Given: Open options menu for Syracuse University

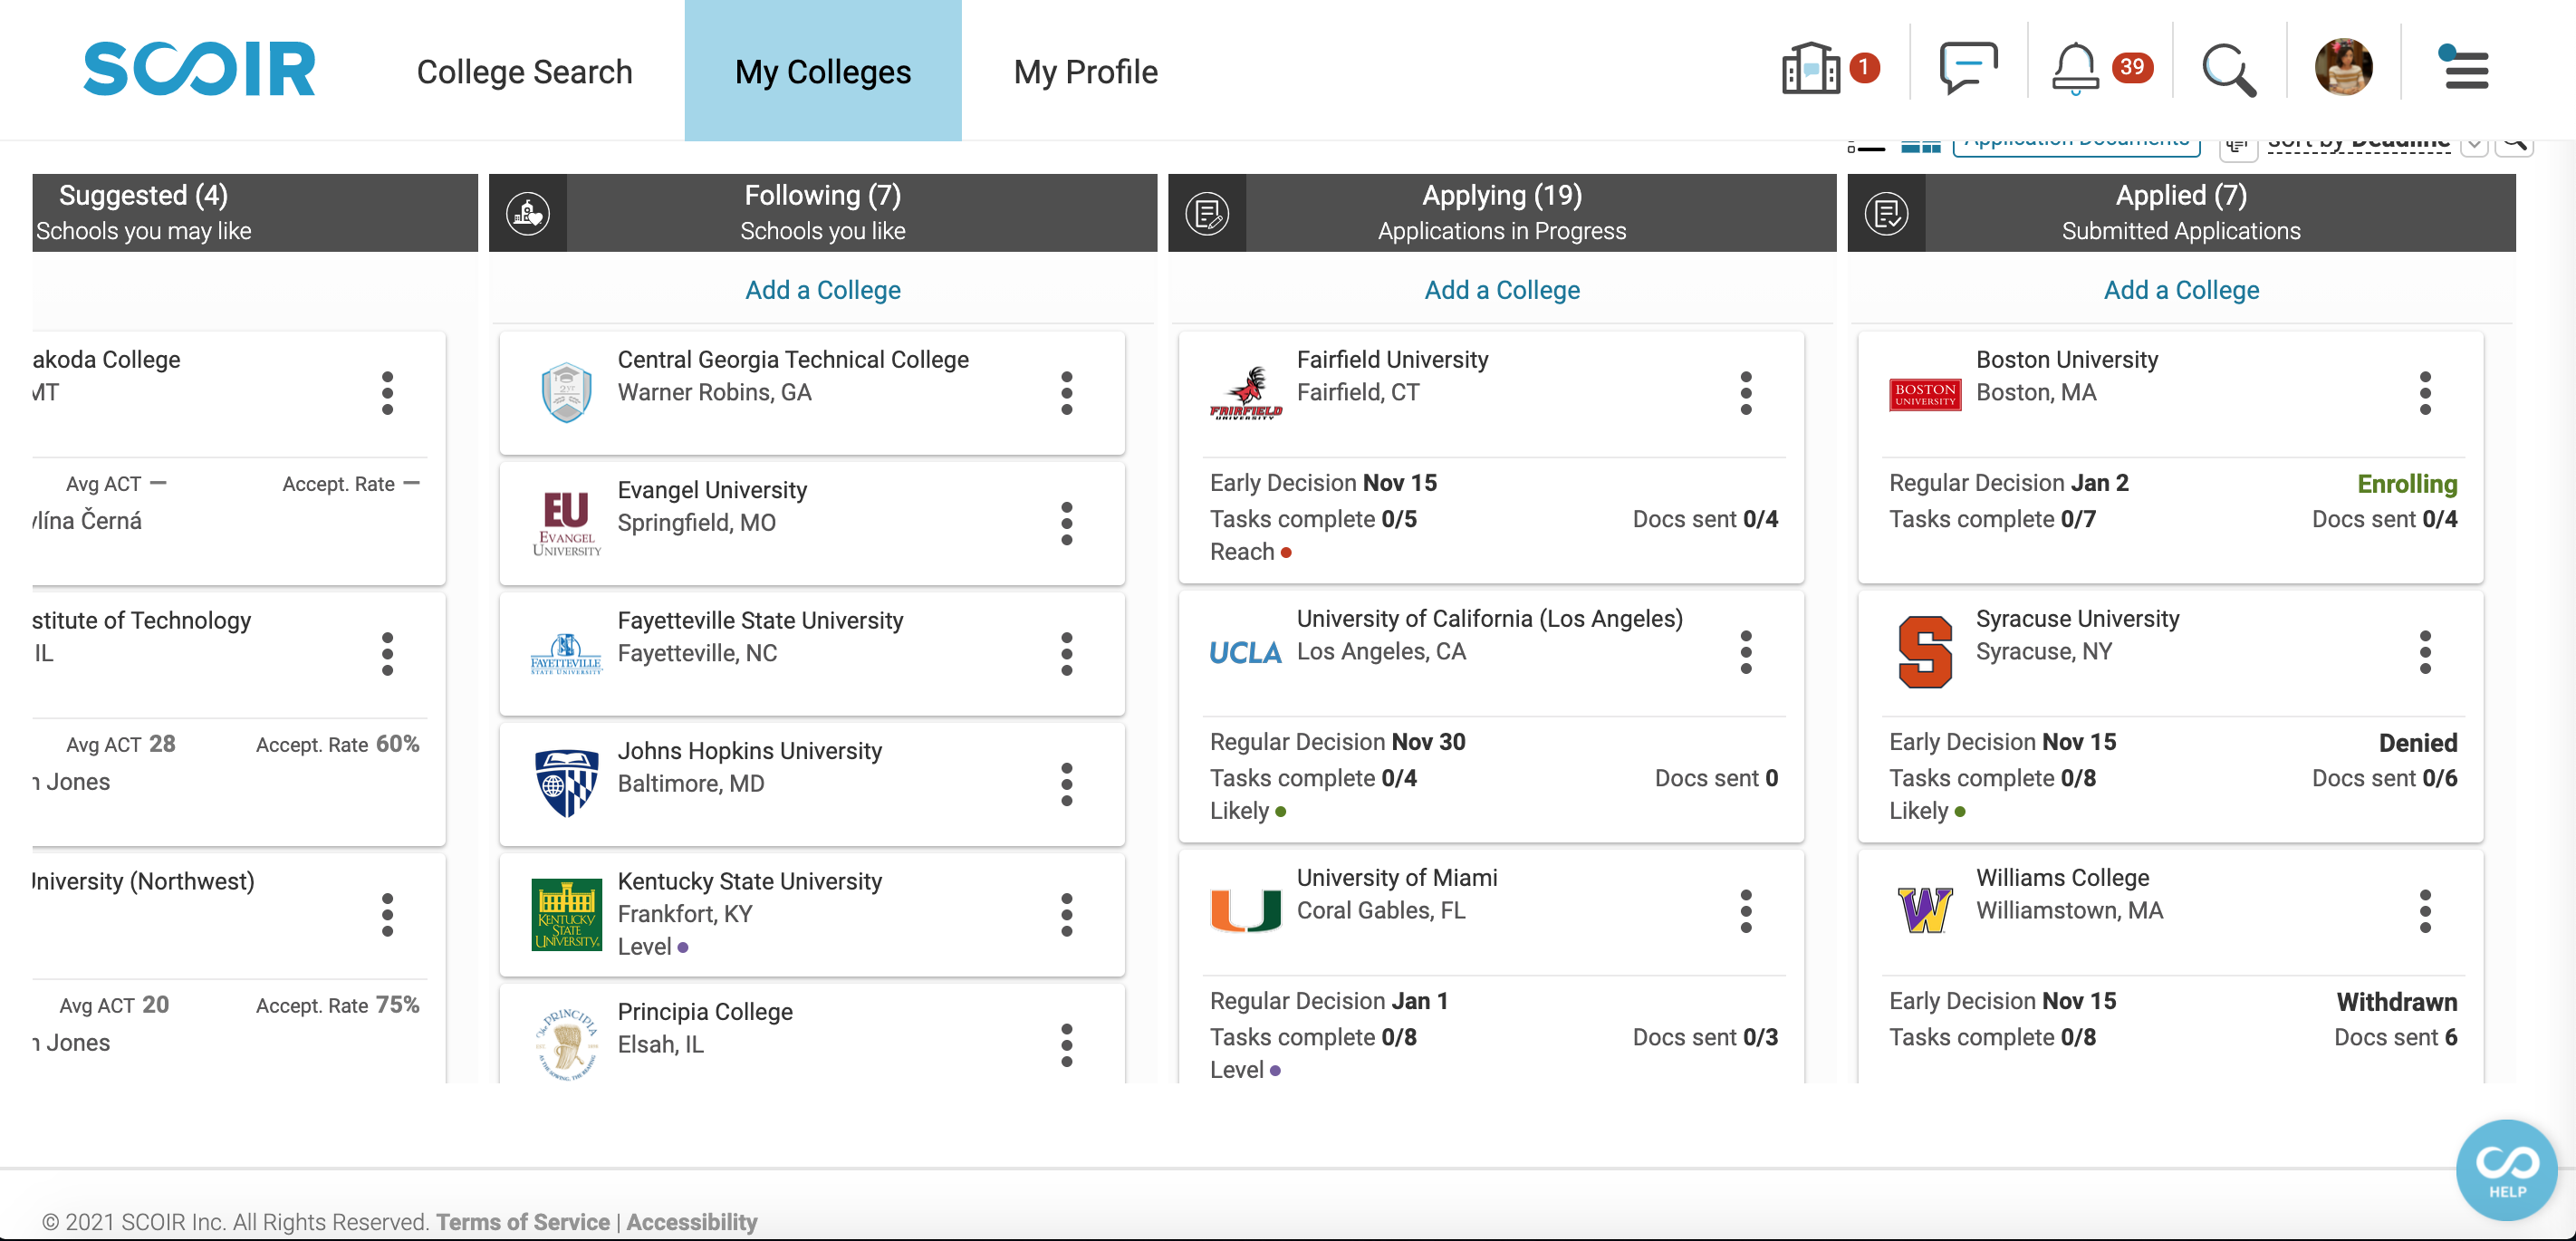Looking at the screenshot, I should click(x=2425, y=652).
